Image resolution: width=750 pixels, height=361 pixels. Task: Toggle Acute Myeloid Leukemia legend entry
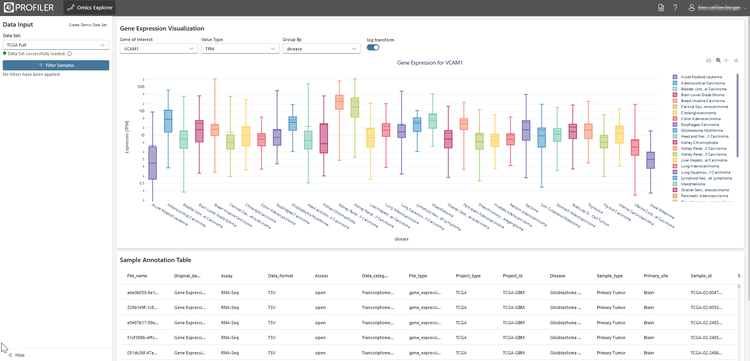point(699,77)
